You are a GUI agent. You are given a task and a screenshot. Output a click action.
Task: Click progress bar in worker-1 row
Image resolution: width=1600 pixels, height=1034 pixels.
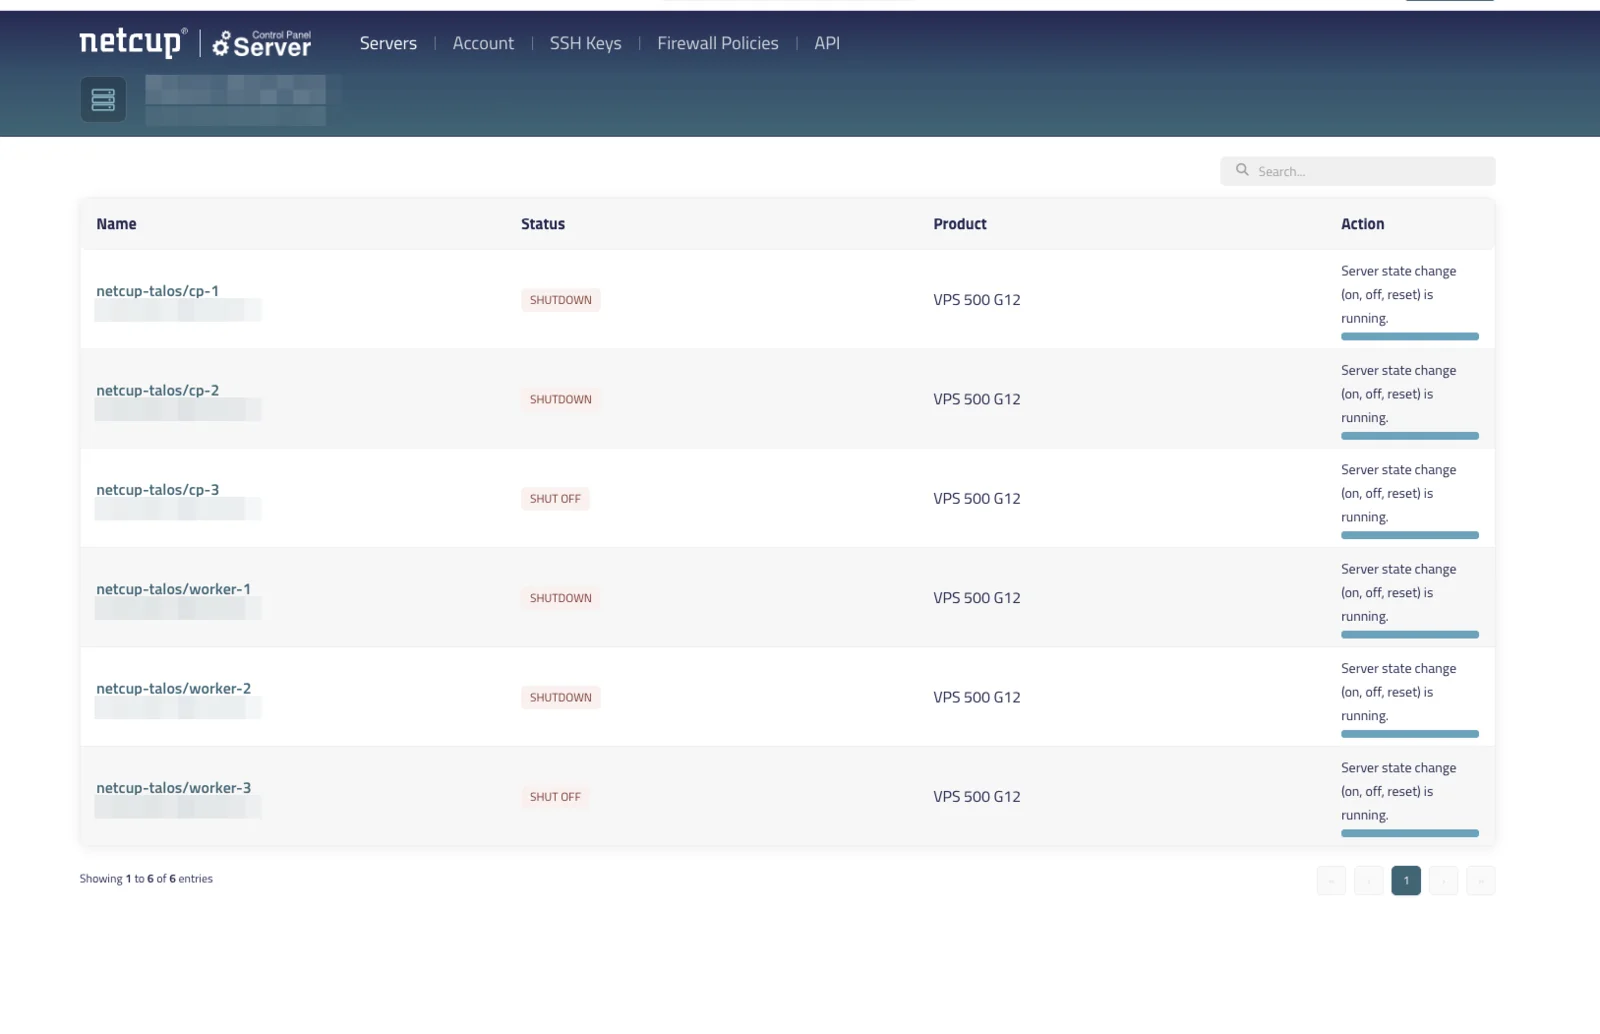pos(1409,634)
